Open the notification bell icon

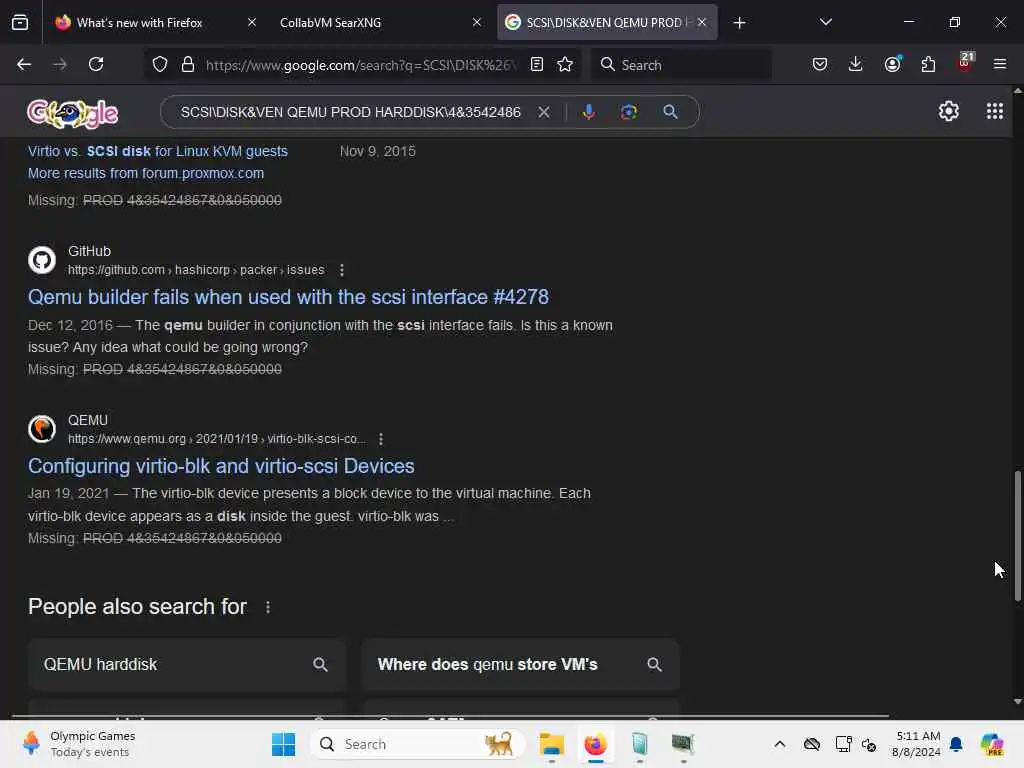pyautogui.click(x=956, y=744)
